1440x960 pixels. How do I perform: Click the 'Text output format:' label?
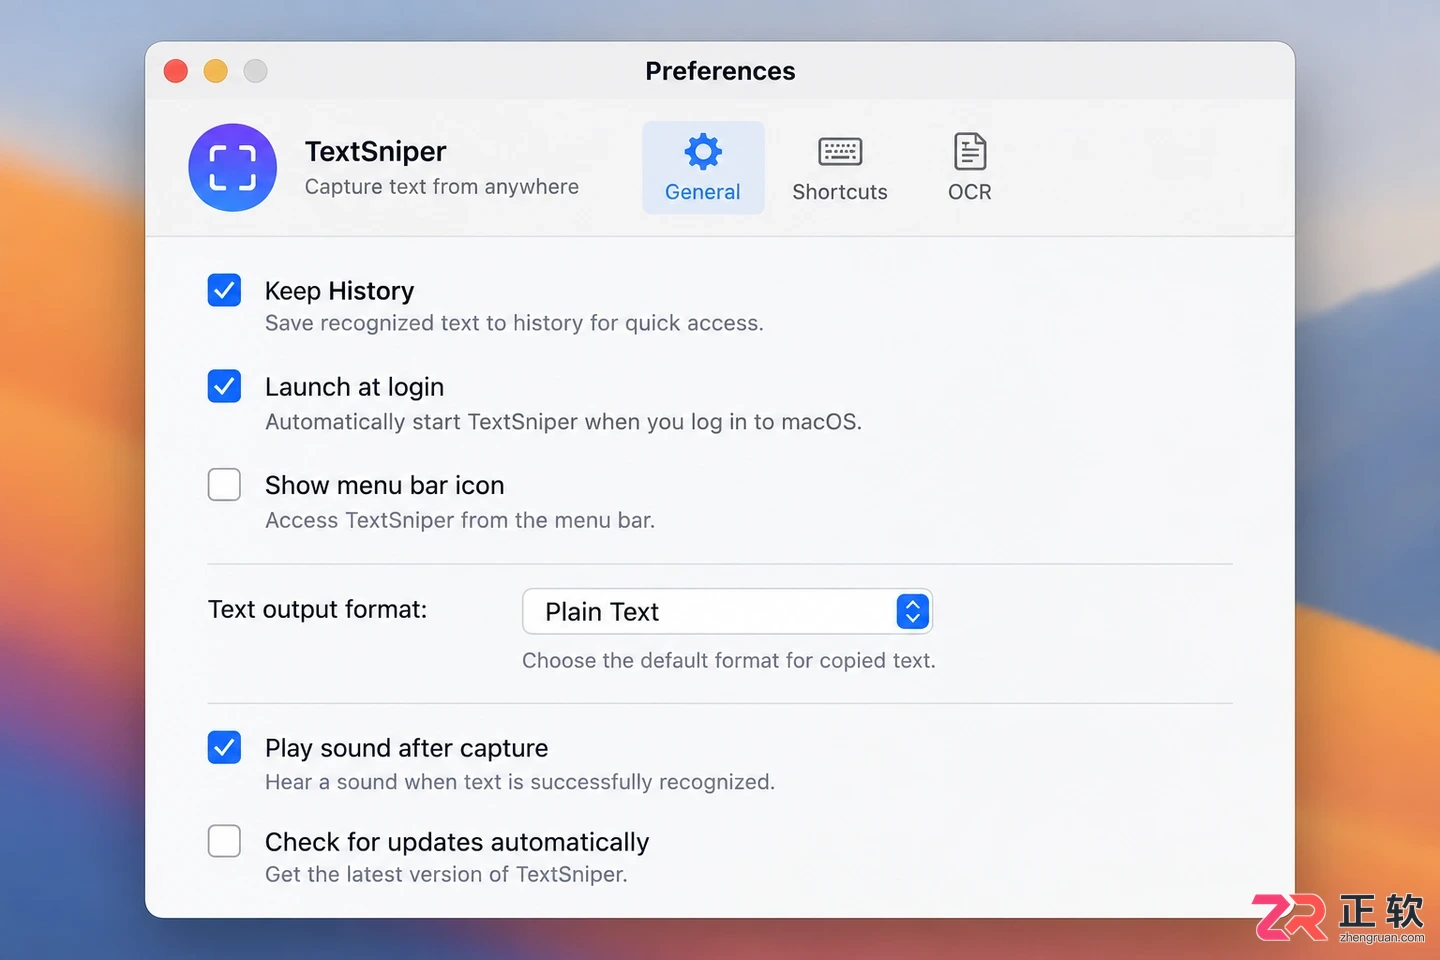tap(317, 609)
